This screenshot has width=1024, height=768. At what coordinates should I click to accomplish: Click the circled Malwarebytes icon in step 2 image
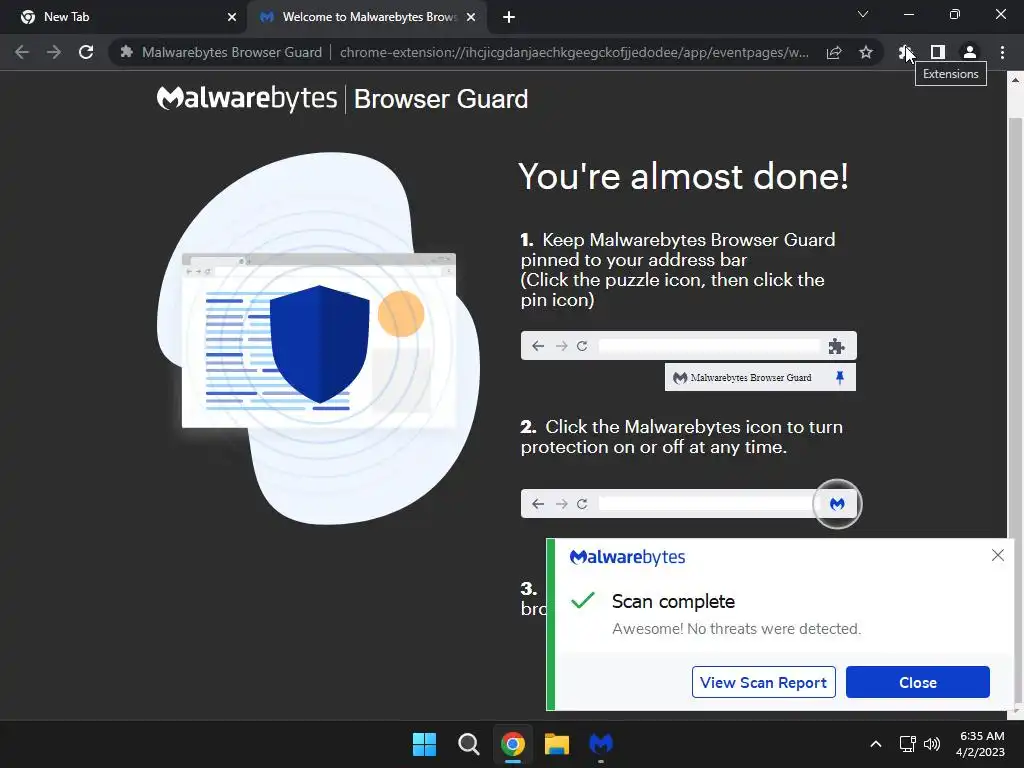(x=837, y=504)
